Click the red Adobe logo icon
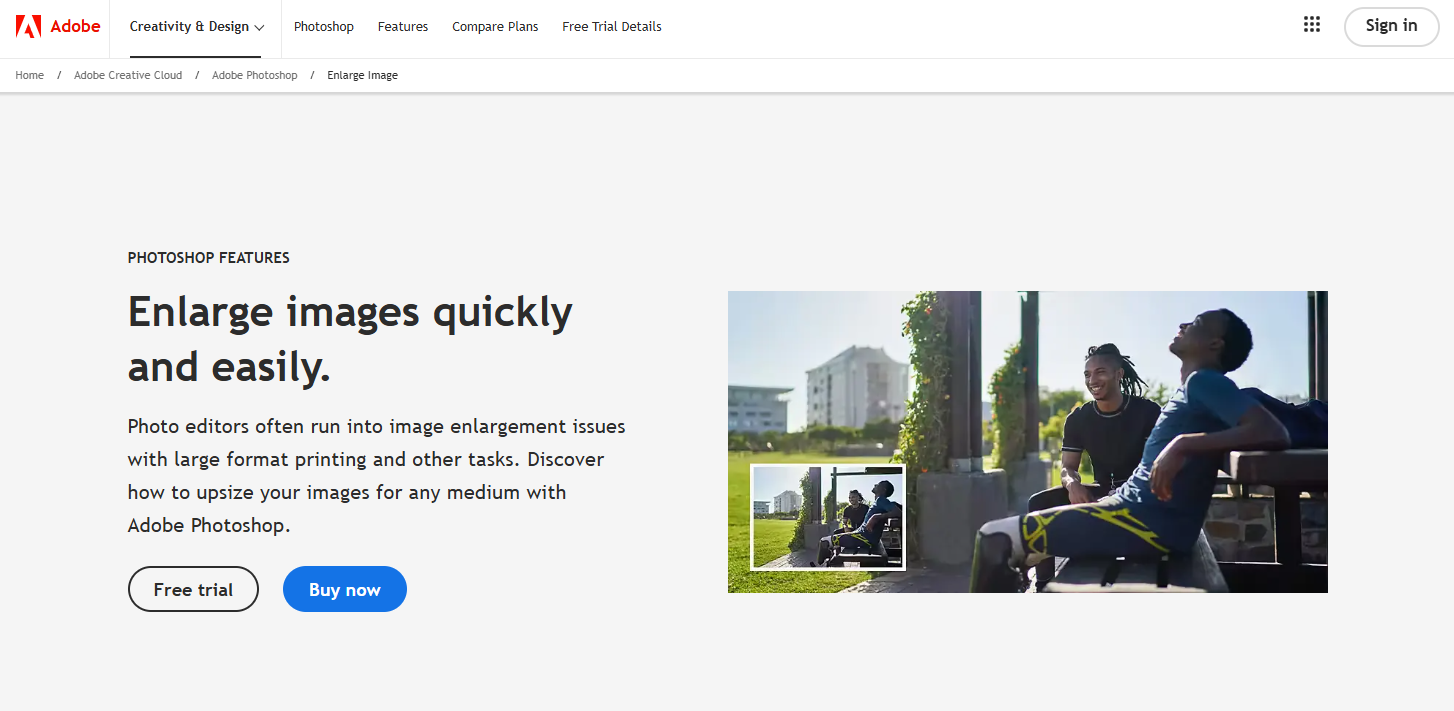 [28, 26]
